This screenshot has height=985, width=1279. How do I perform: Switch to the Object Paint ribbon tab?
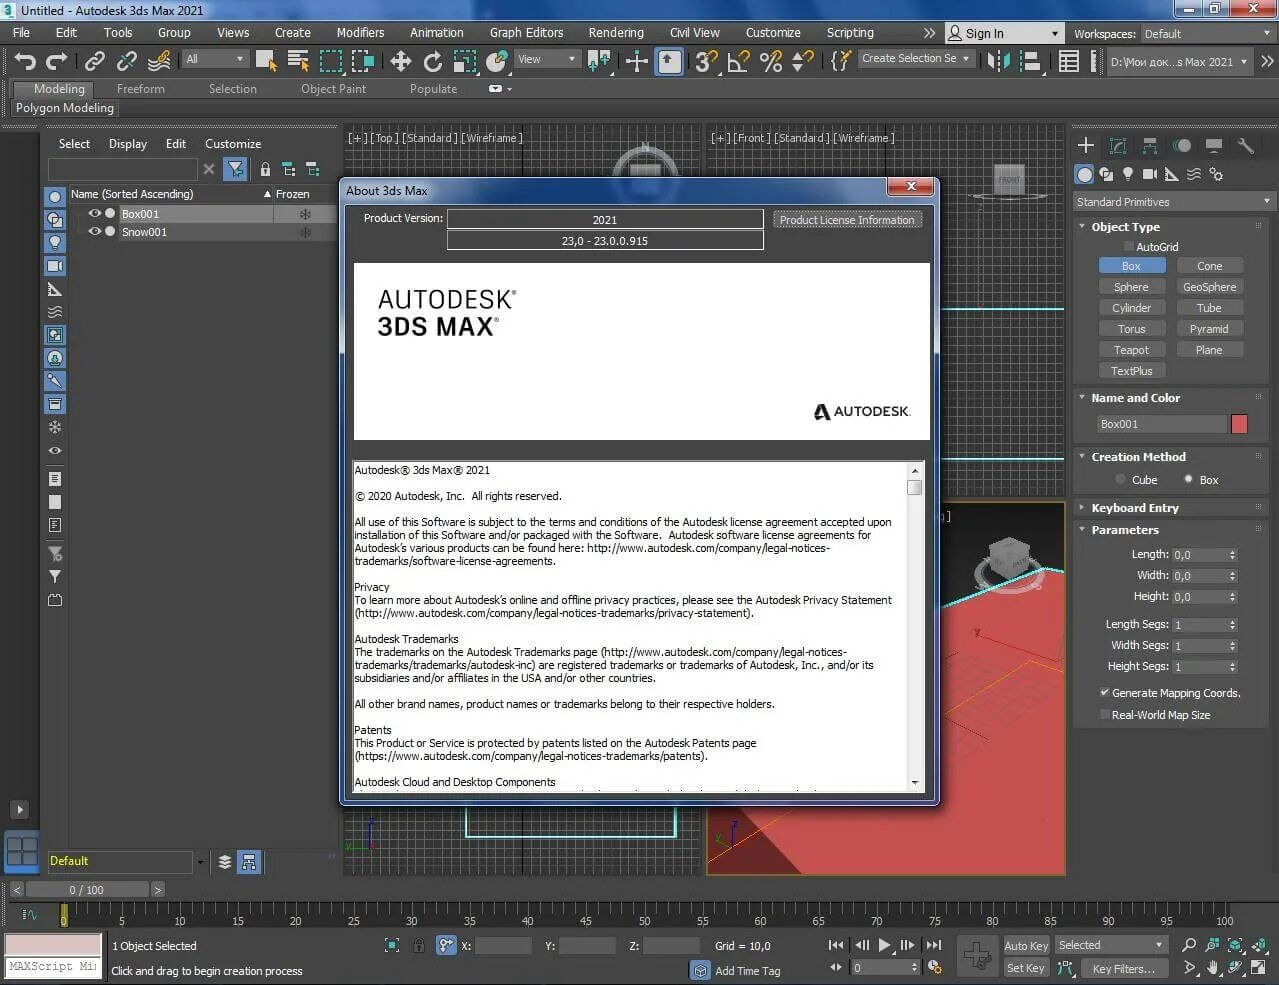click(333, 88)
